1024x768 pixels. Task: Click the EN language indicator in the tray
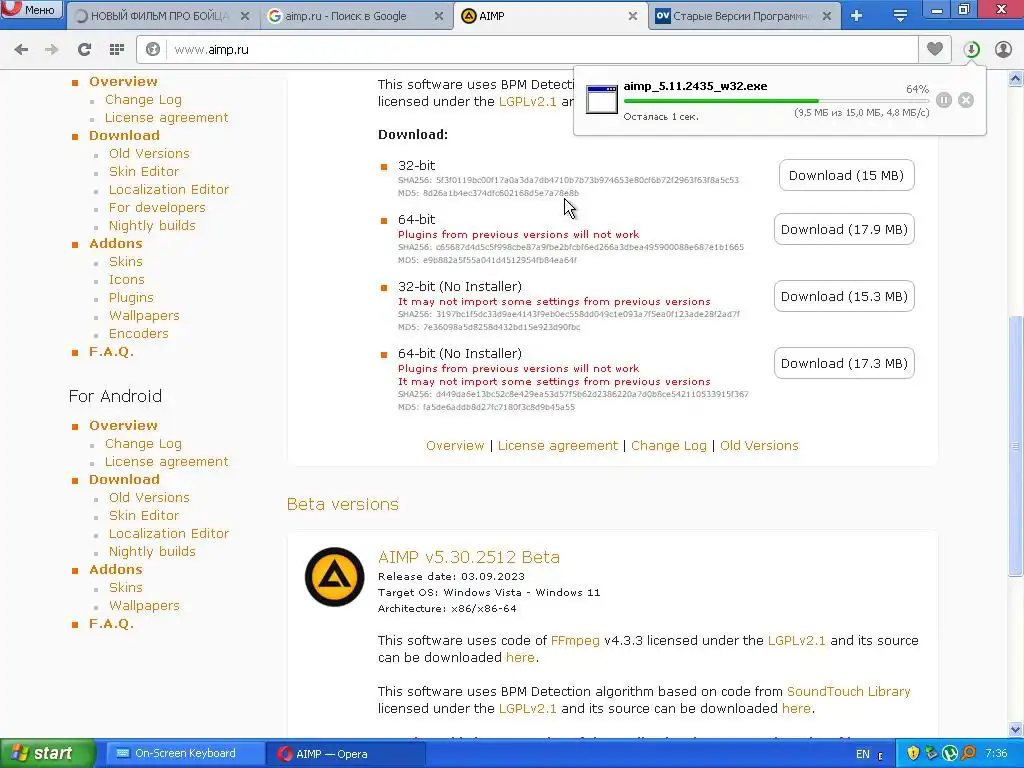click(x=862, y=754)
